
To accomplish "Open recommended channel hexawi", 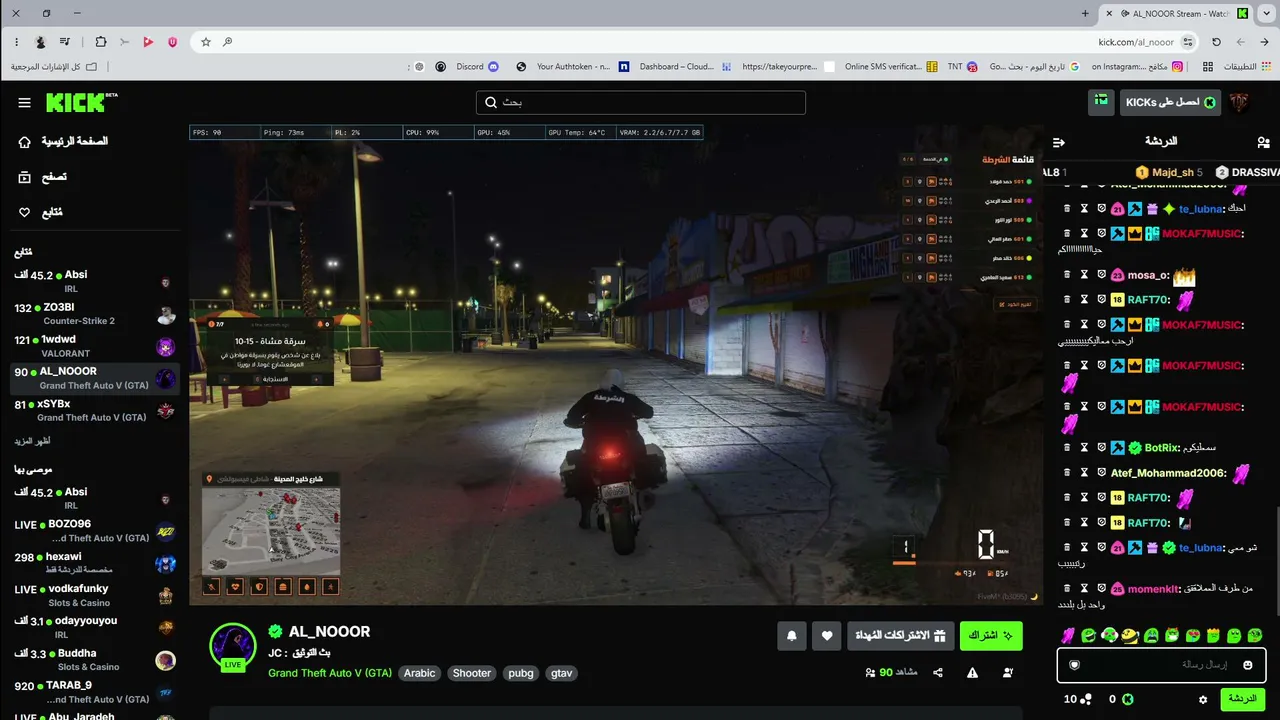I will [x=95, y=563].
